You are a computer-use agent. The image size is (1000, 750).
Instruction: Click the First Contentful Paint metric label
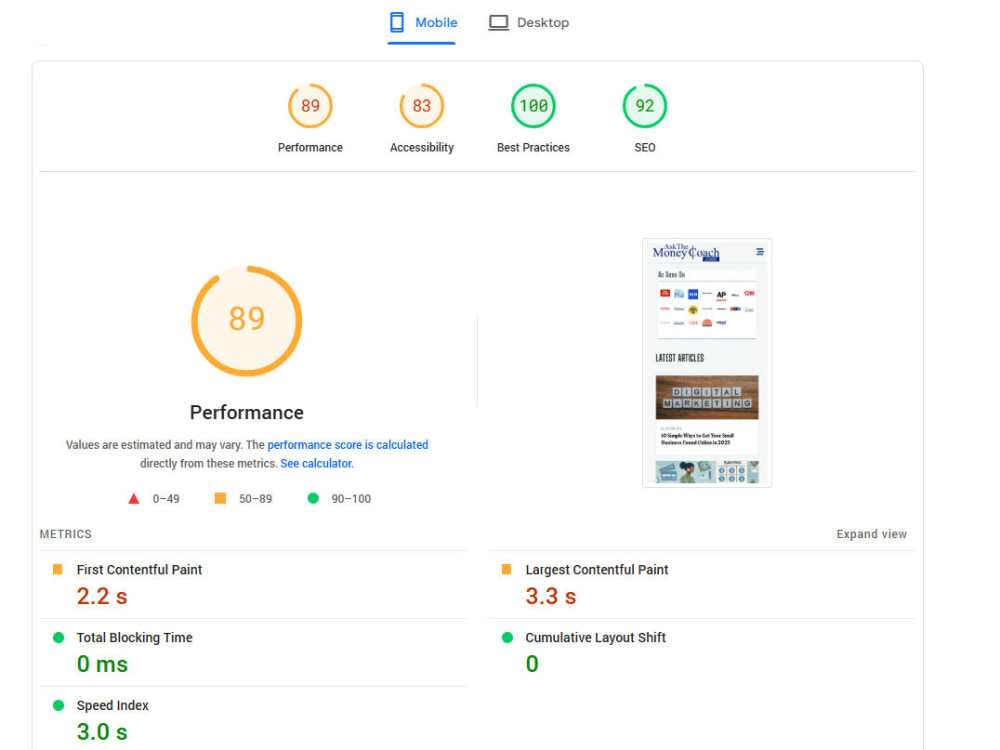click(139, 570)
